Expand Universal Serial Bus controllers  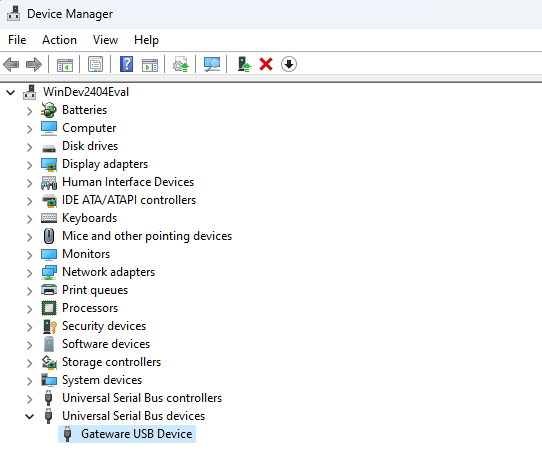[x=29, y=398]
